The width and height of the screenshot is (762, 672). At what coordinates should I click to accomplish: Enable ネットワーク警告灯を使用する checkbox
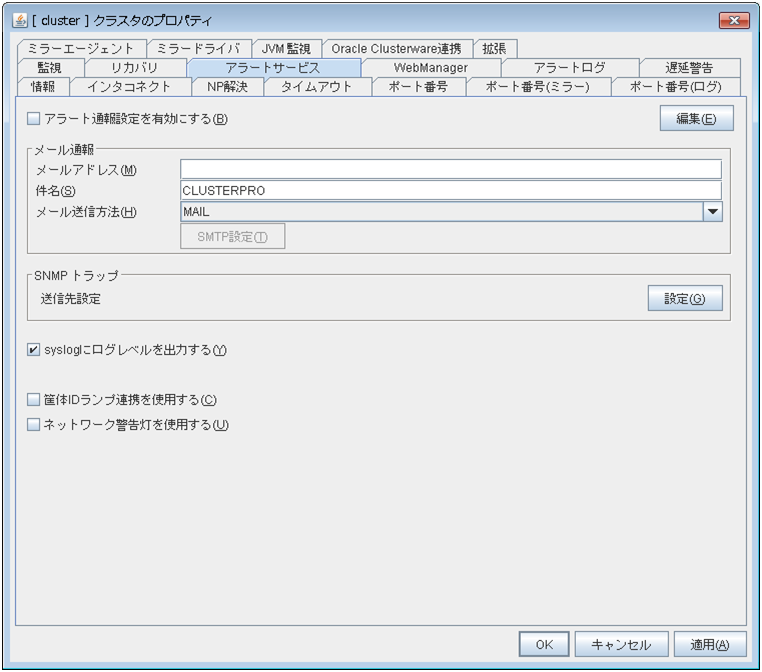(x=34, y=424)
